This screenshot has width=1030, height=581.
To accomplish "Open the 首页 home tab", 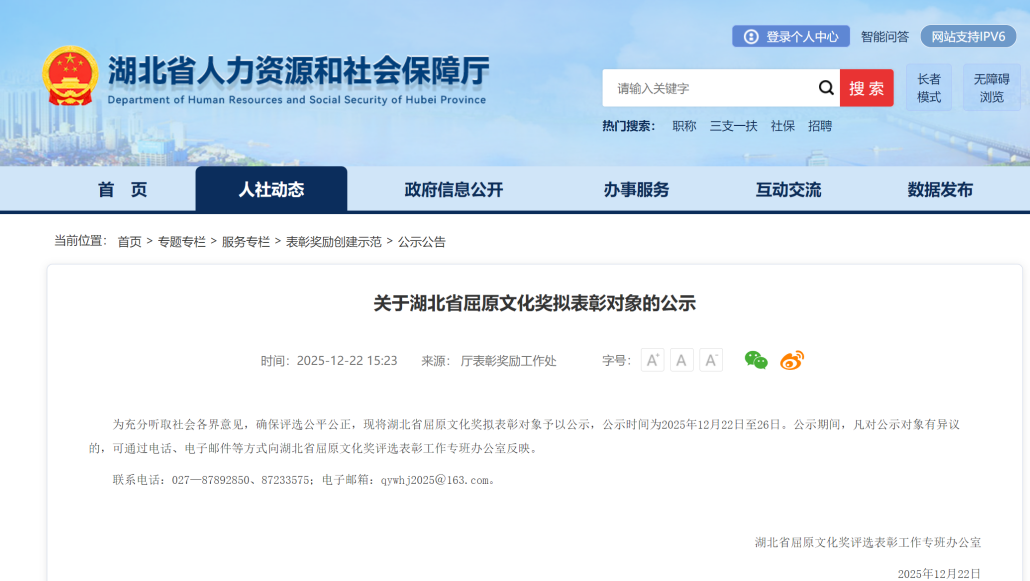I will click(x=122, y=190).
